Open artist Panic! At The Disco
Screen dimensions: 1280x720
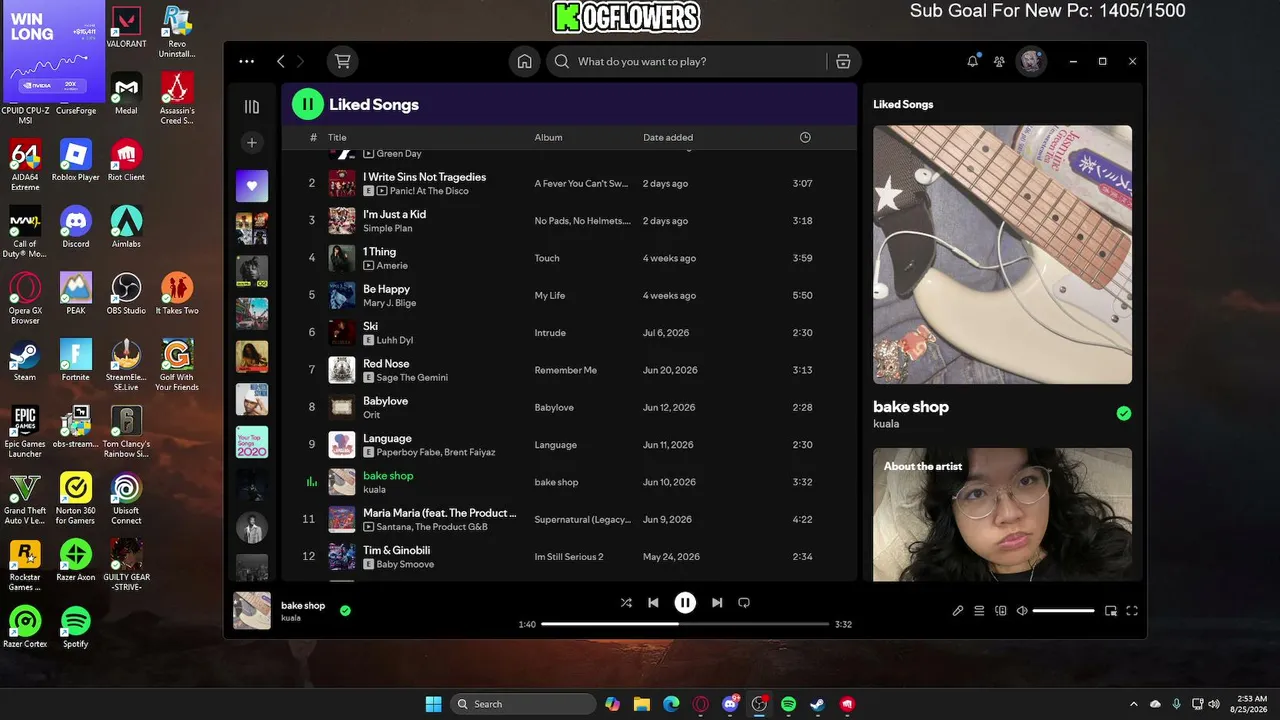[x=429, y=191]
